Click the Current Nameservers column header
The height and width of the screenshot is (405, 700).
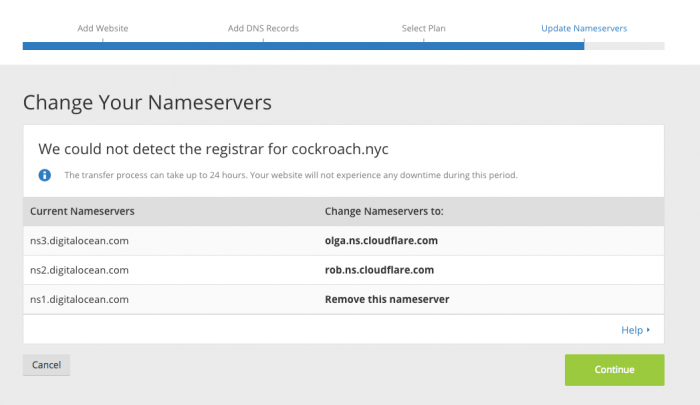tap(82, 211)
